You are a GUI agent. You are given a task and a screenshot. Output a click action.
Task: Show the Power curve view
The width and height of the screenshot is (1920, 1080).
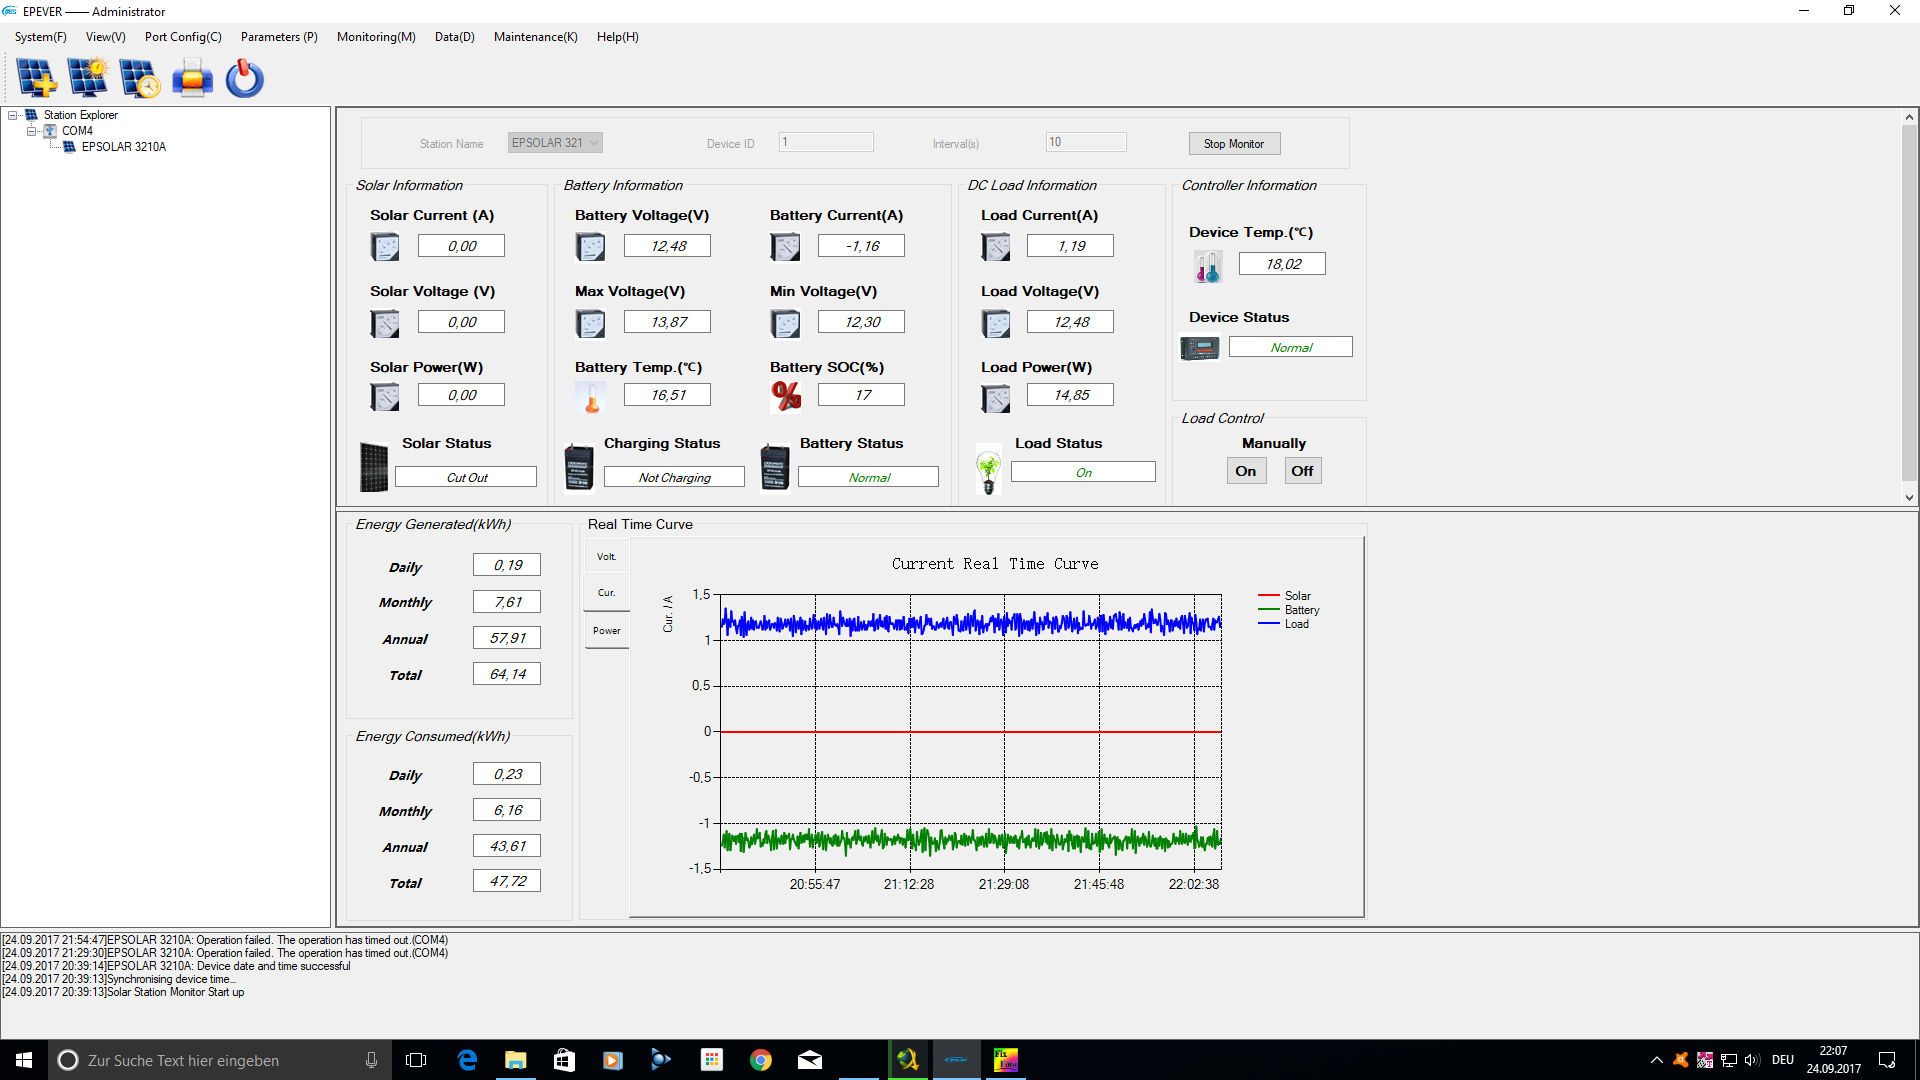[x=606, y=631]
